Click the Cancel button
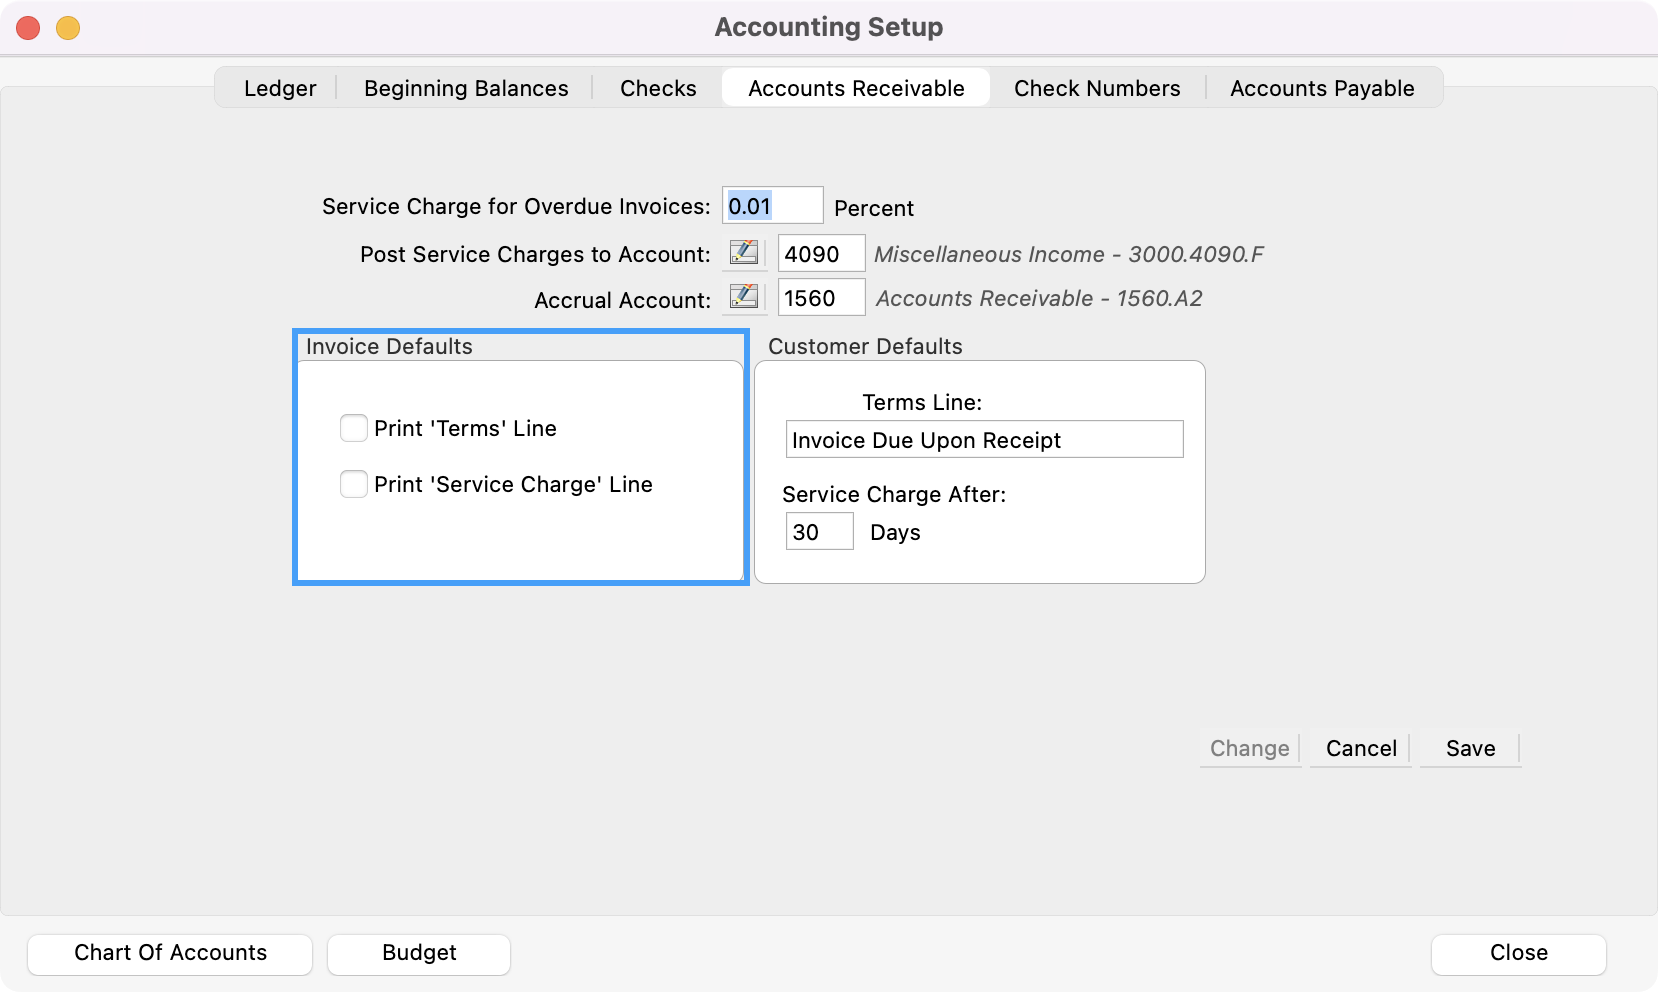The width and height of the screenshot is (1658, 992). click(1361, 748)
